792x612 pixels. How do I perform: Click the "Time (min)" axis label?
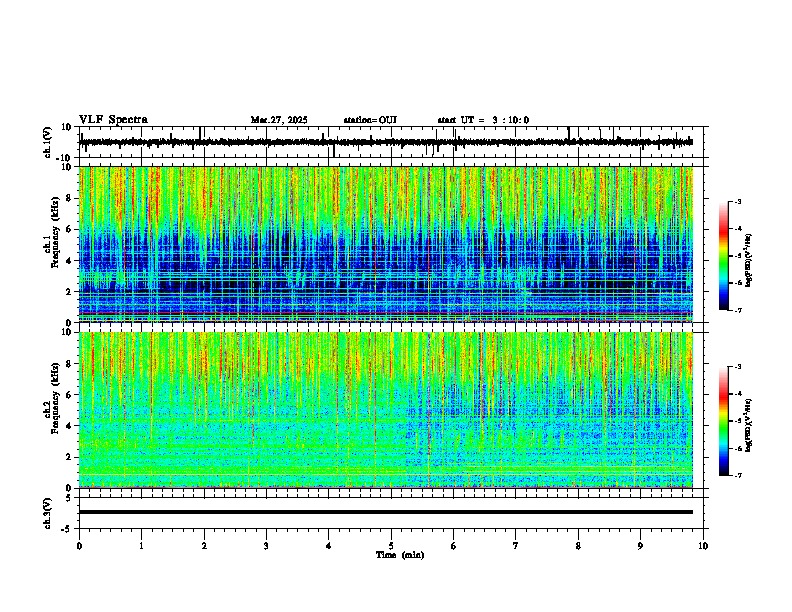tap(400, 555)
